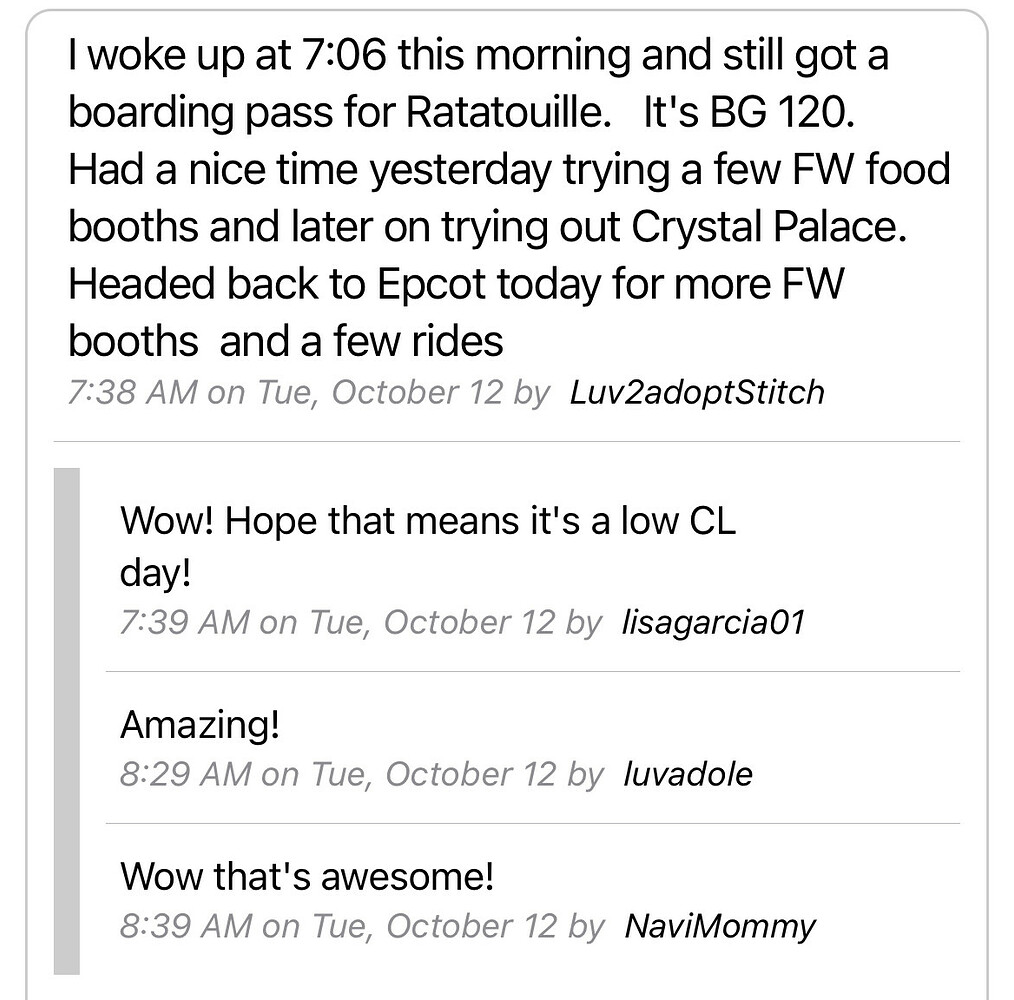Select the 'Wow that's awesome!' reply
The width and height of the screenshot is (1014, 1000).
307,877
